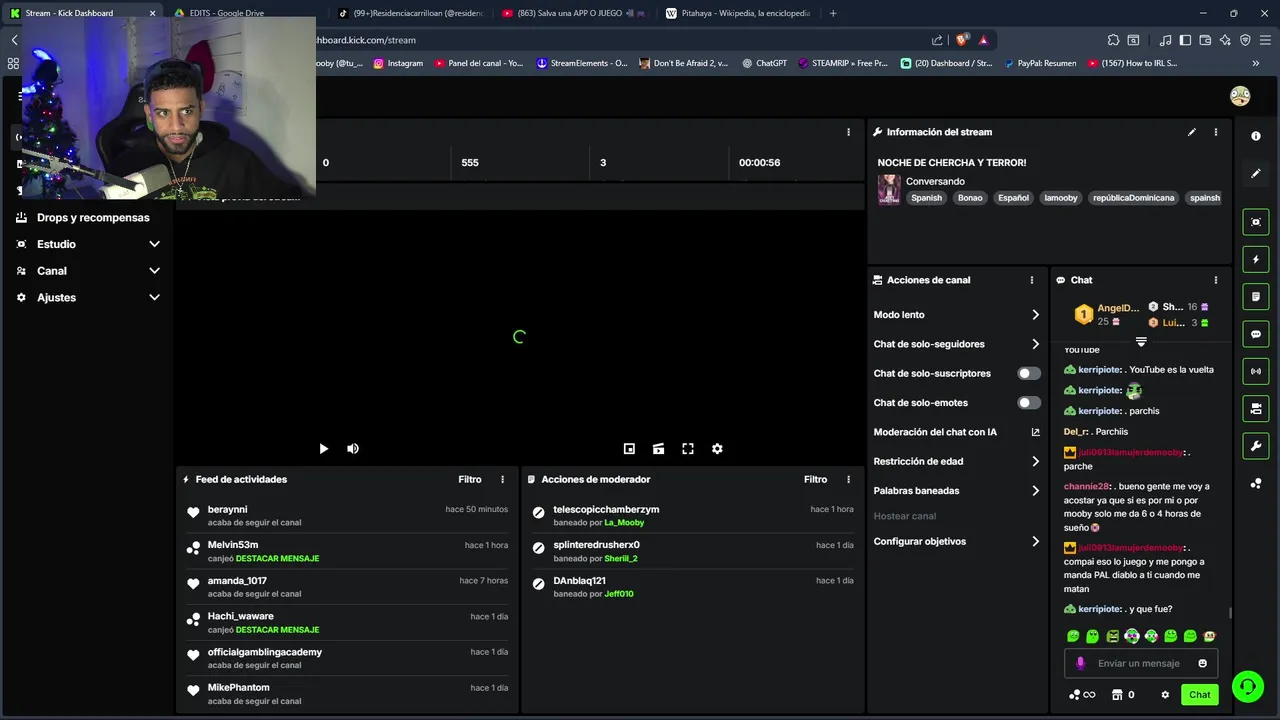Open Acciones de canal options menu
This screenshot has width=1280, height=720.
1032,280
